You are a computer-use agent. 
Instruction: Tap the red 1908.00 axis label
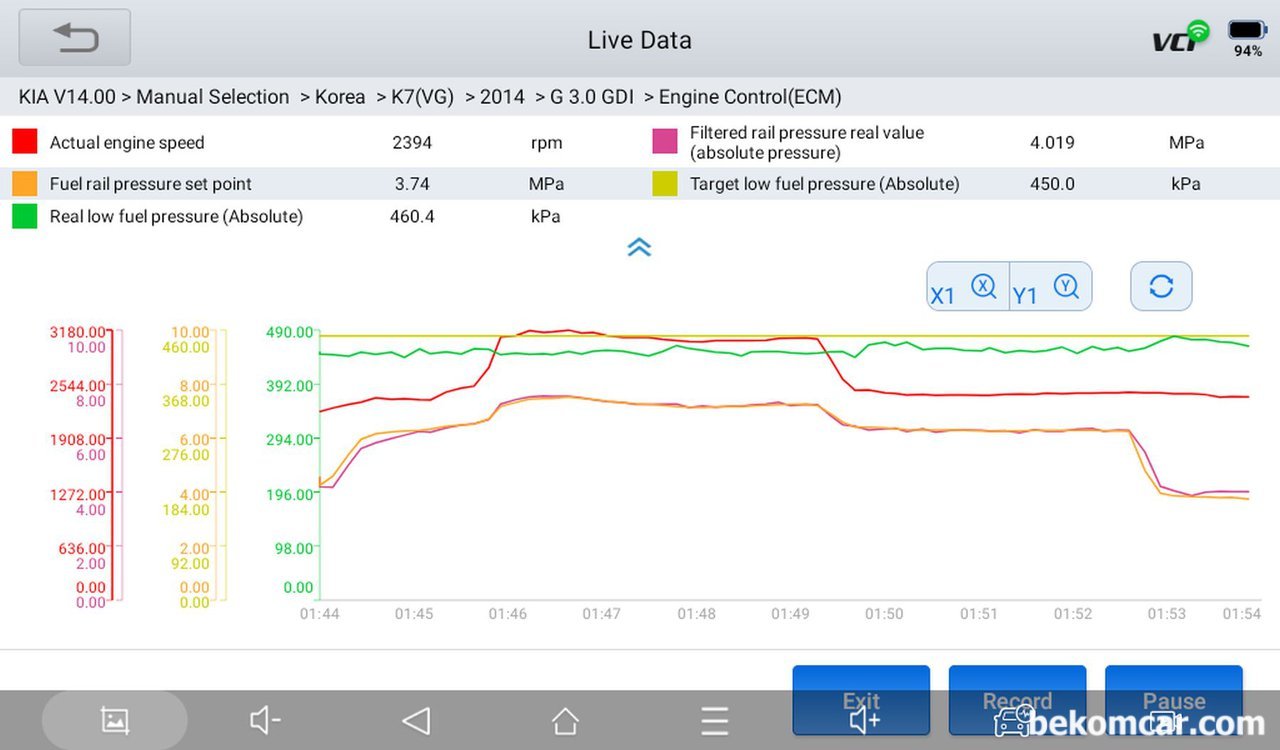click(78, 440)
